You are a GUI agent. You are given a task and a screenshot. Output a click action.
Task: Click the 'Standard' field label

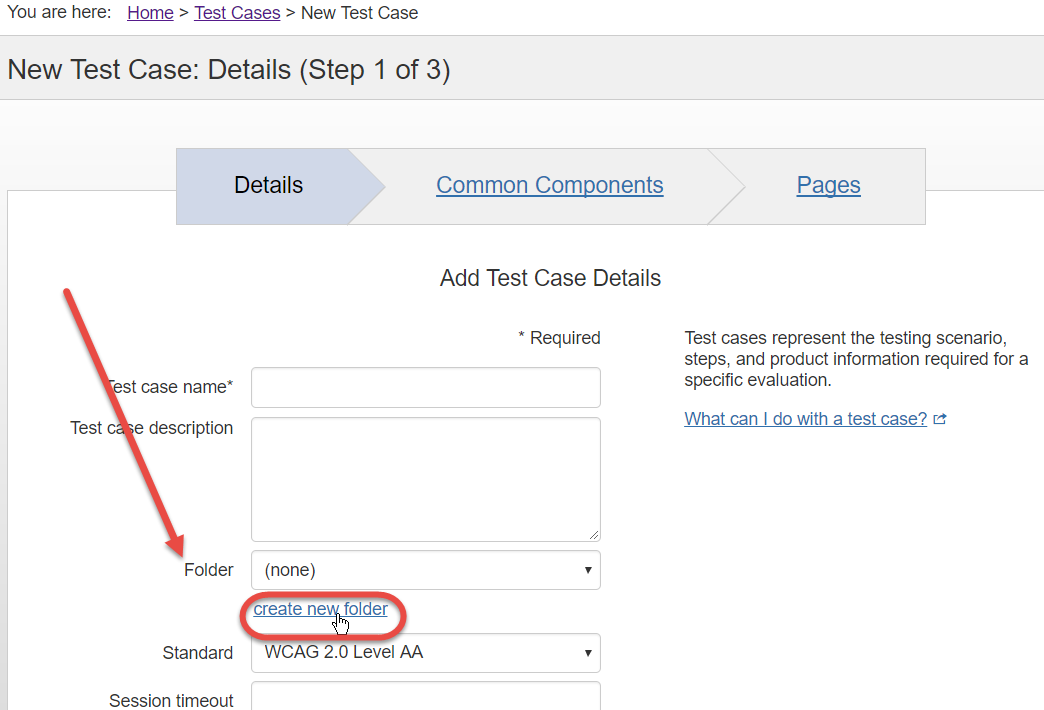197,653
